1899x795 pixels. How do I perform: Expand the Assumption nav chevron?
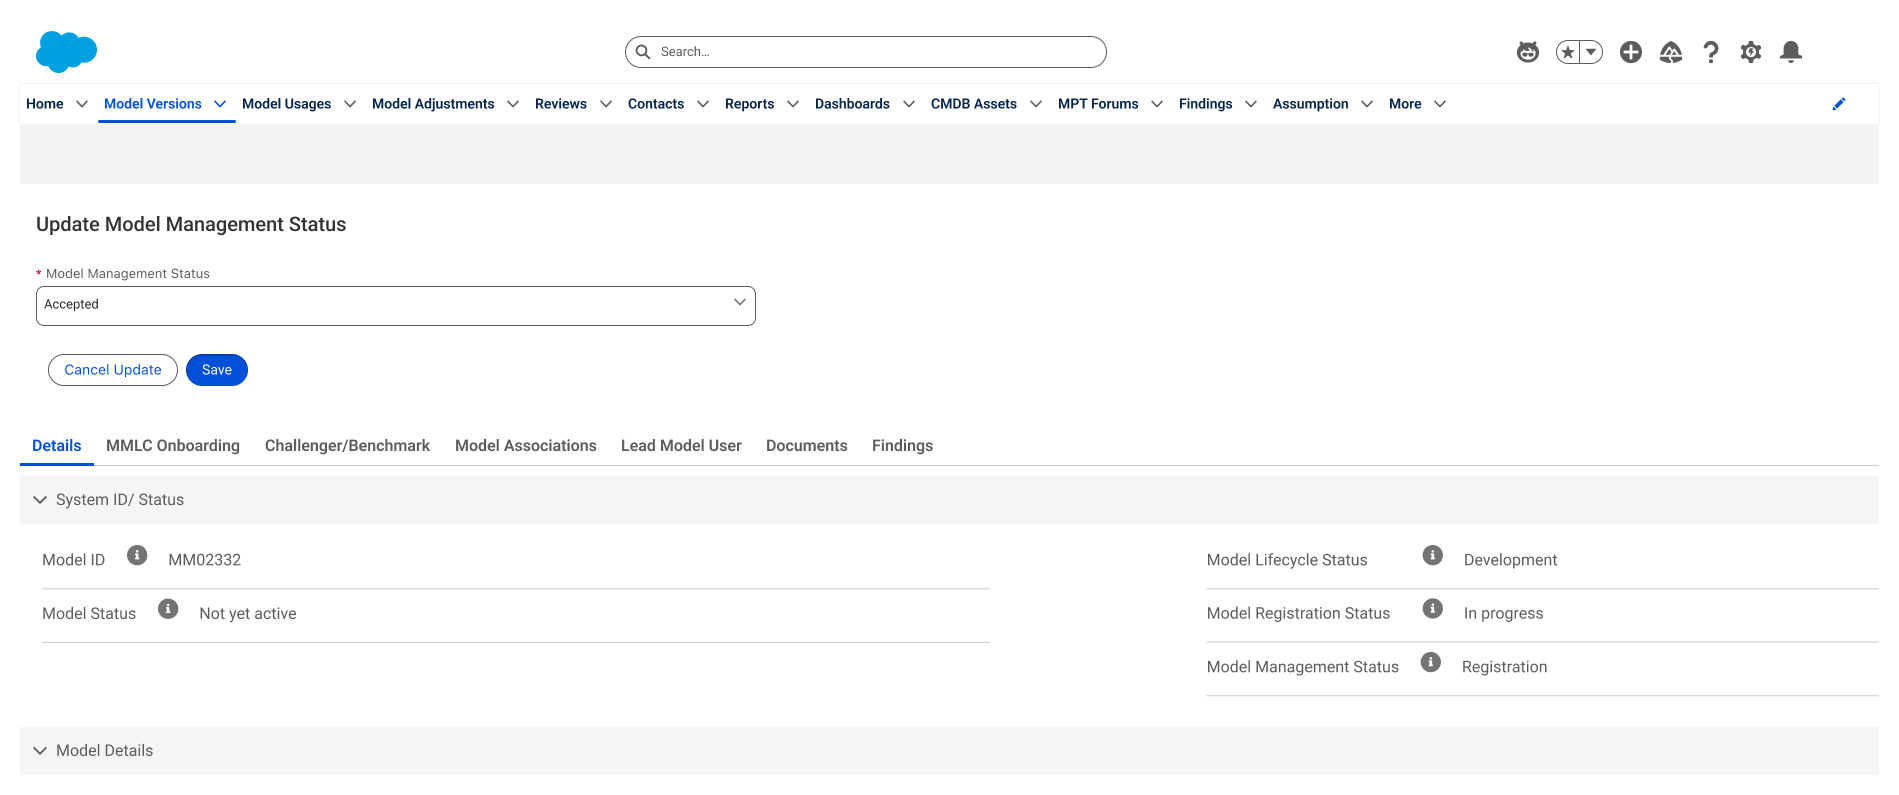pyautogui.click(x=1367, y=104)
